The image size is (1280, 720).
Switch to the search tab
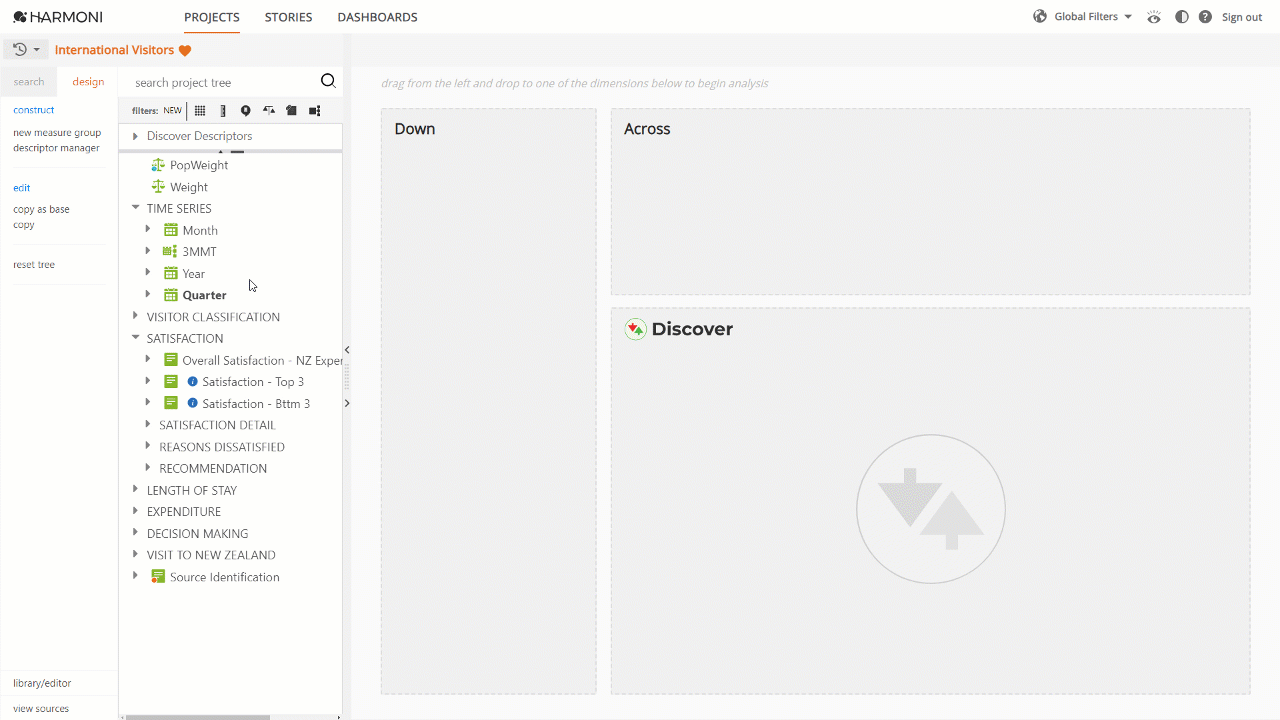coord(29,82)
